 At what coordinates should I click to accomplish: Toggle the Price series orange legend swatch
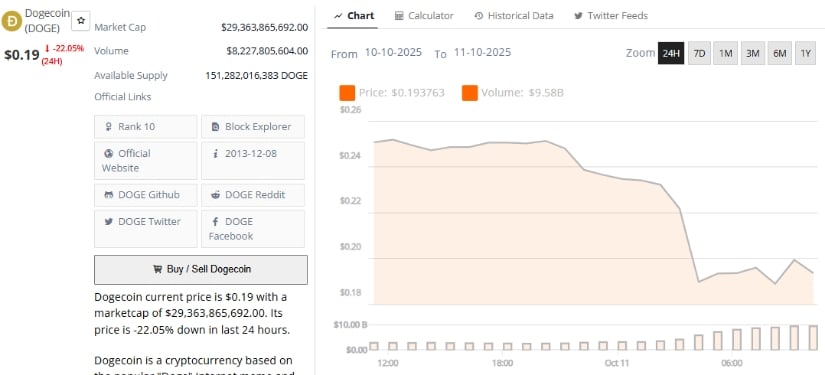click(x=347, y=93)
